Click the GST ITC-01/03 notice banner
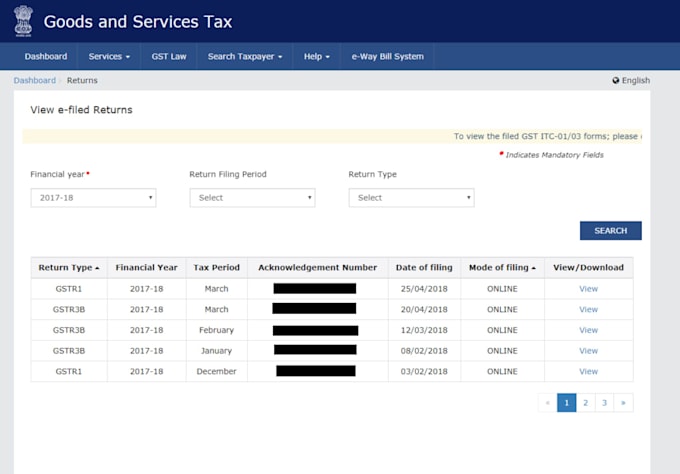This screenshot has height=474, width=680. [x=332, y=136]
